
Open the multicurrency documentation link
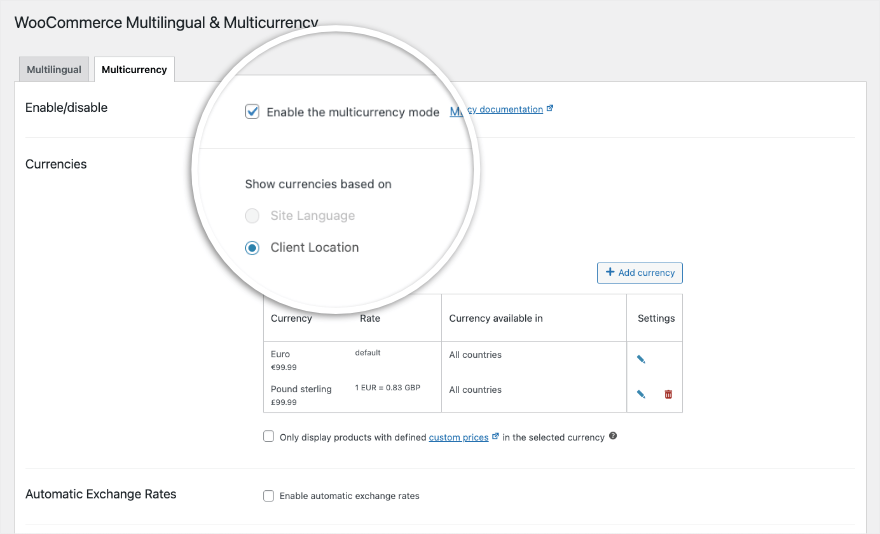[x=497, y=109]
